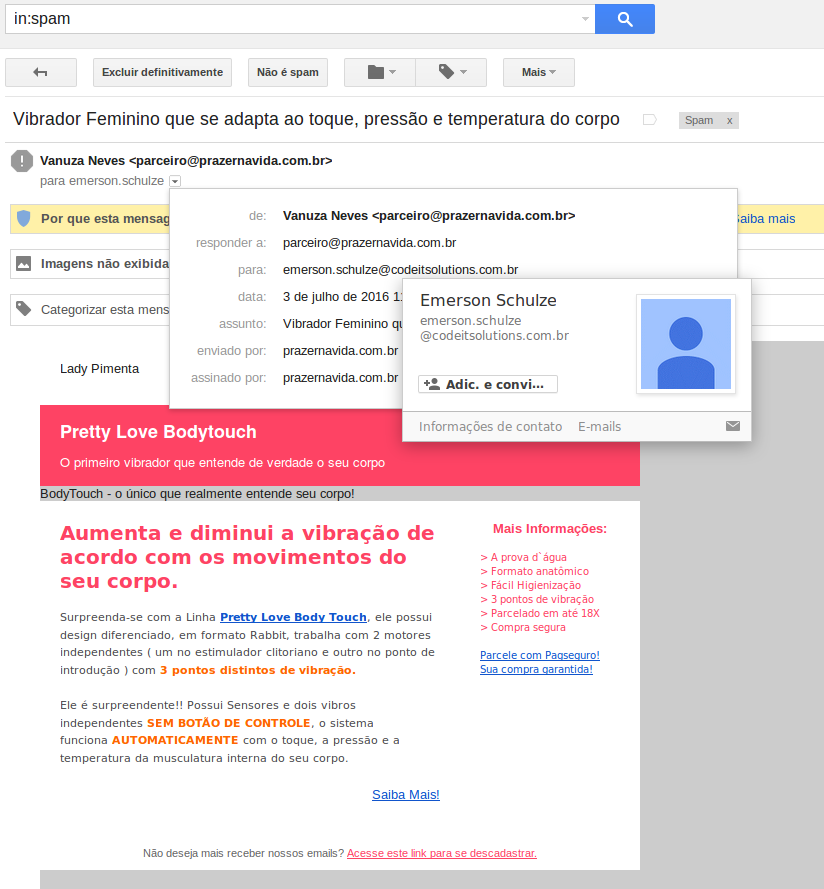
Task: Open the move-to folder dropdown
Action: pyautogui.click(x=380, y=72)
